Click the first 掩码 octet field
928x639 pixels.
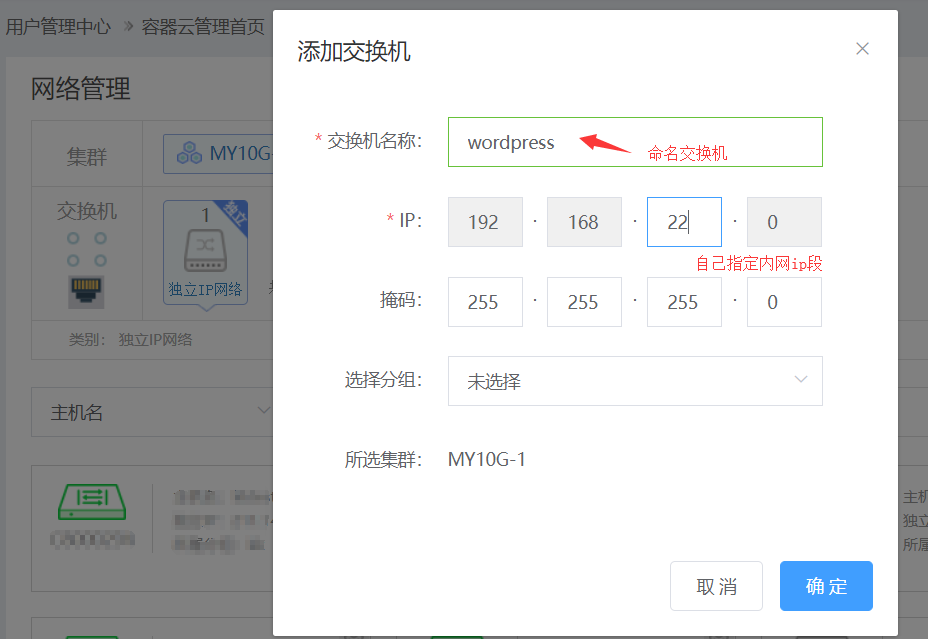485,302
